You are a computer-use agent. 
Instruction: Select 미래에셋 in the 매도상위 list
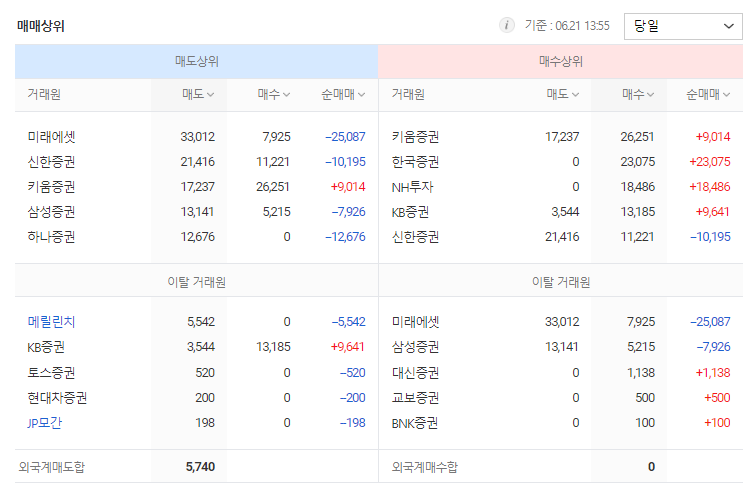coord(51,137)
